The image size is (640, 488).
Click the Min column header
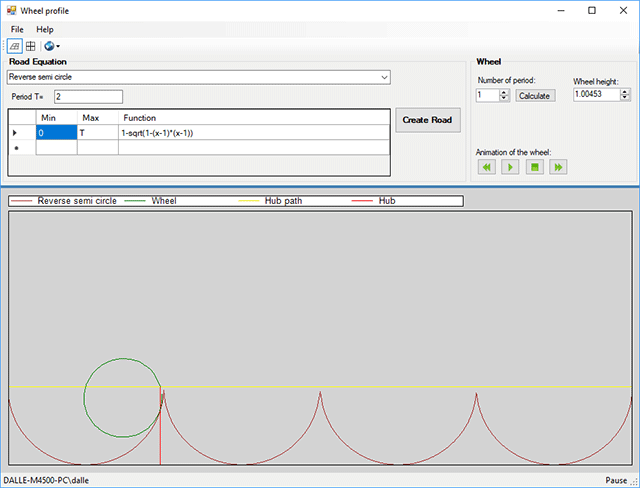click(56, 118)
